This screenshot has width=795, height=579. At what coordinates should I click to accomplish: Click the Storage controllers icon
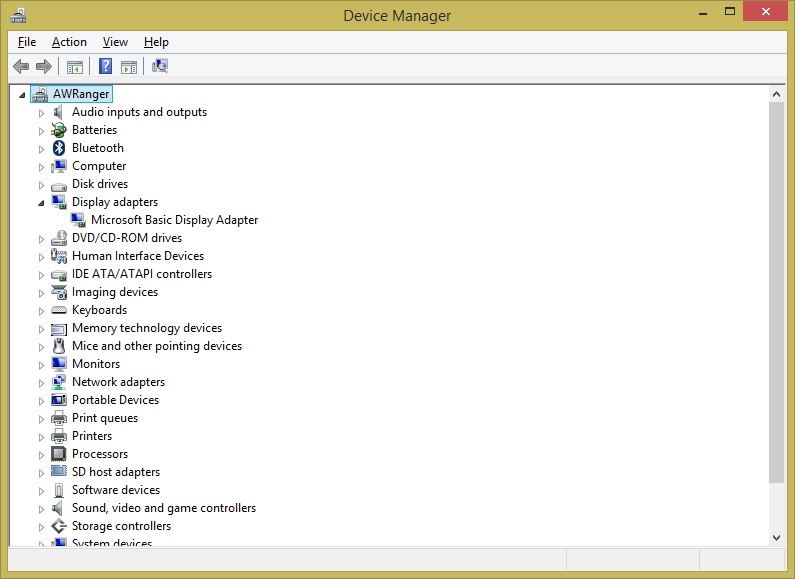59,526
